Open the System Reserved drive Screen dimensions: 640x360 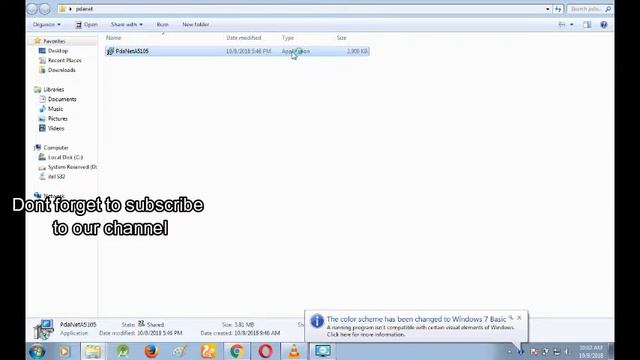[72, 167]
